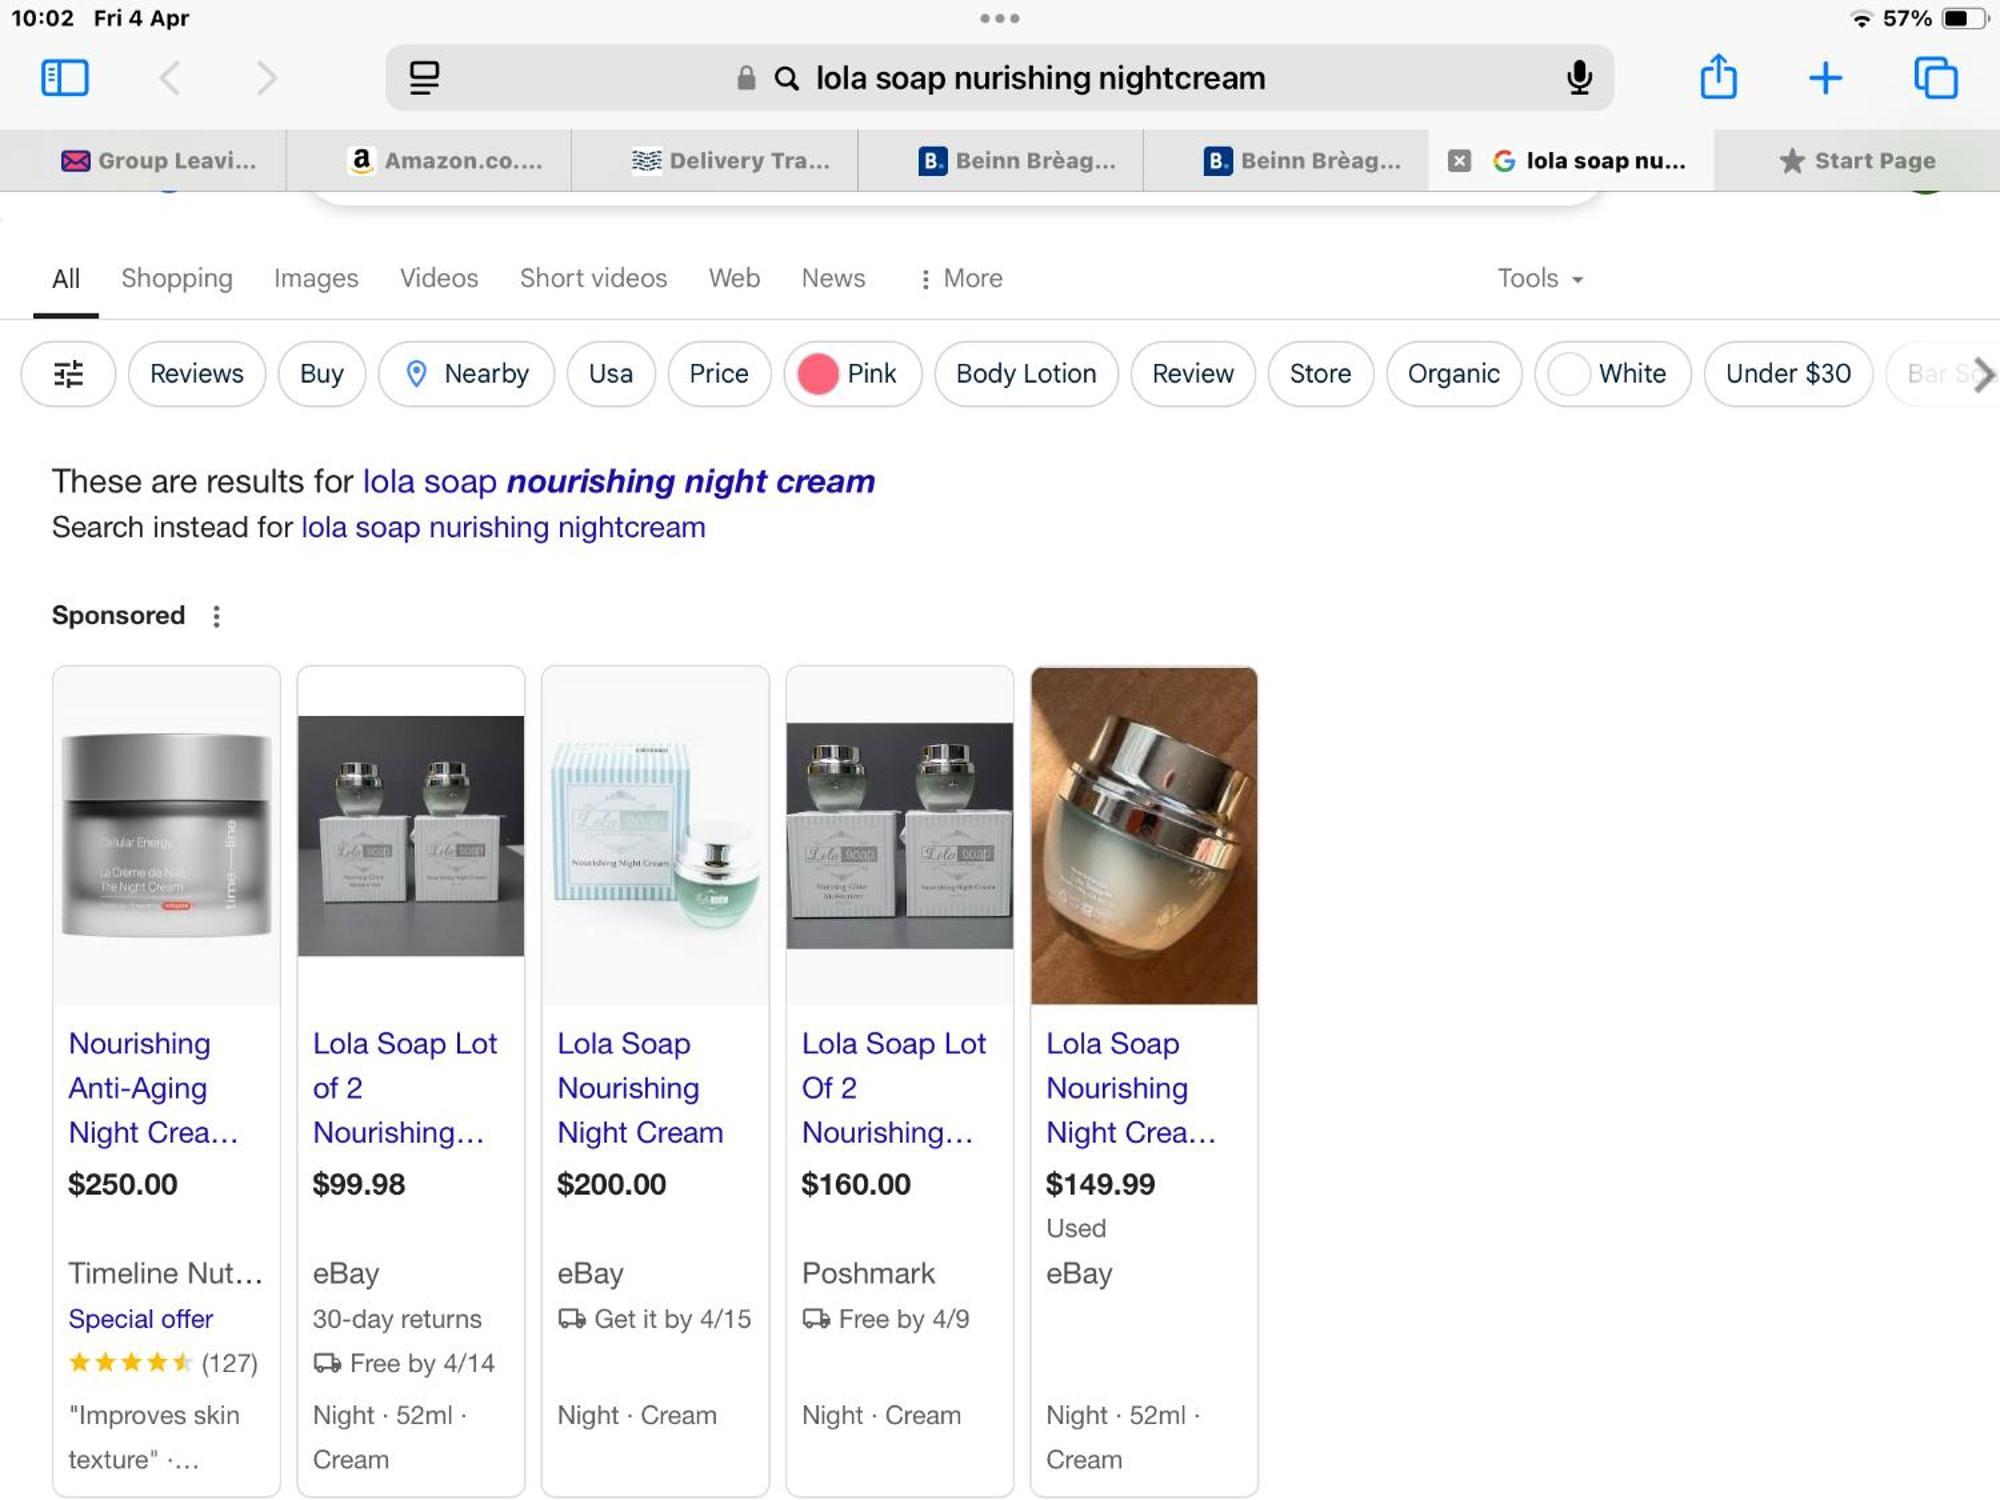
Task: Switch to the Start Page tab
Action: click(x=1857, y=160)
